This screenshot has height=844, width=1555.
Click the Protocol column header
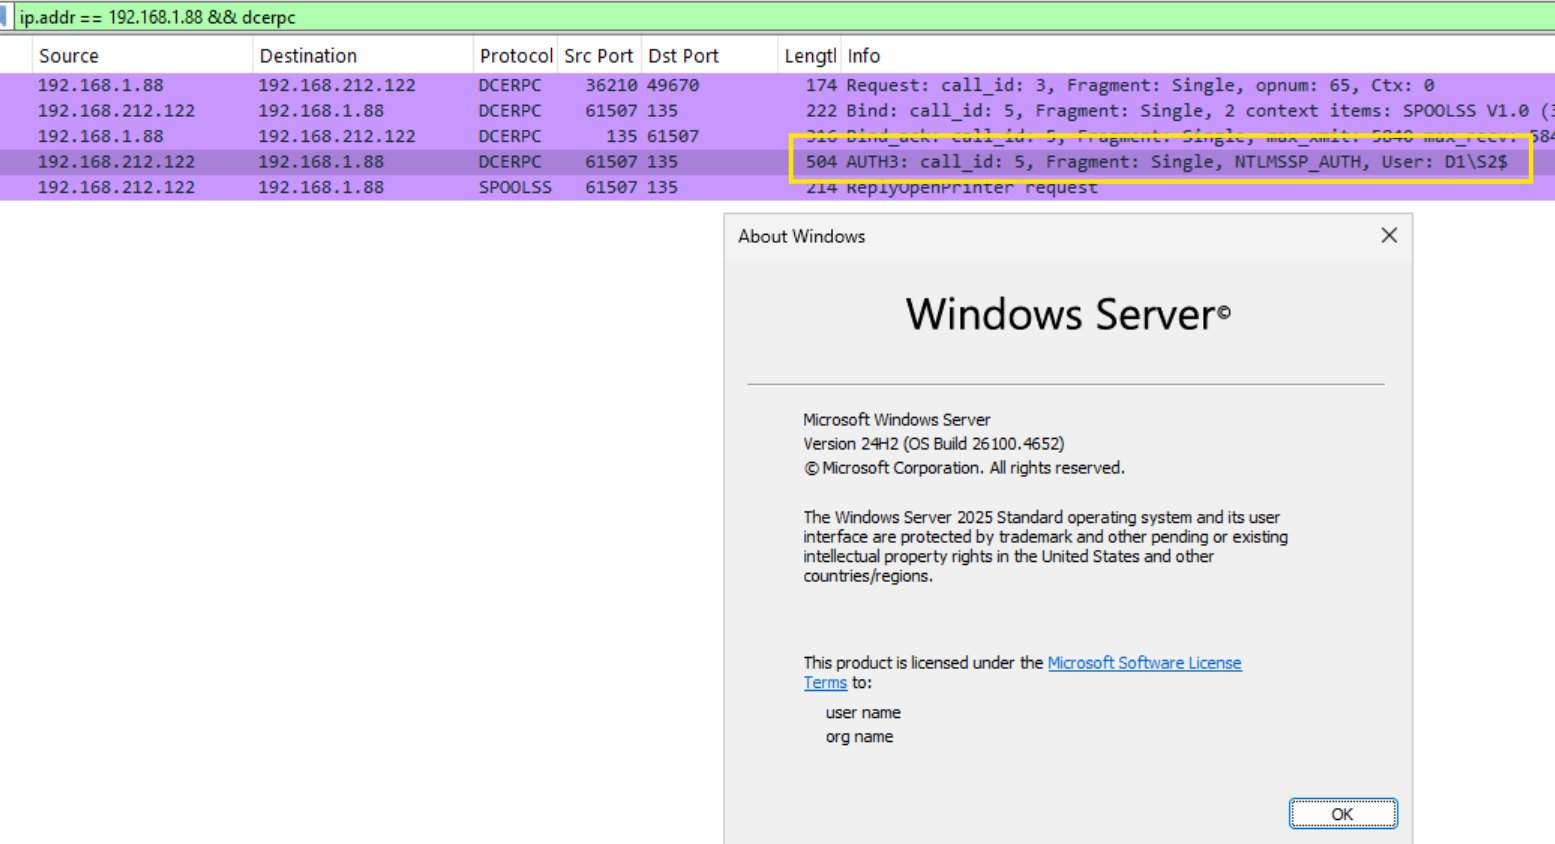point(515,56)
